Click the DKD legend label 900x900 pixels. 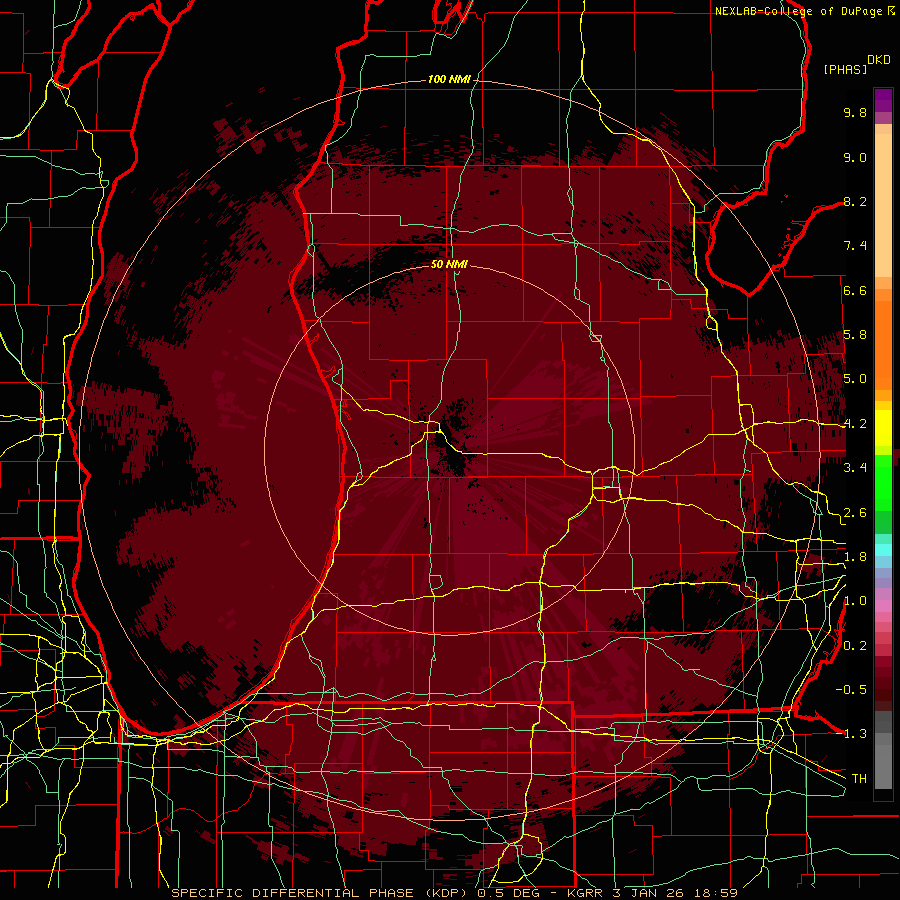[x=879, y=60]
